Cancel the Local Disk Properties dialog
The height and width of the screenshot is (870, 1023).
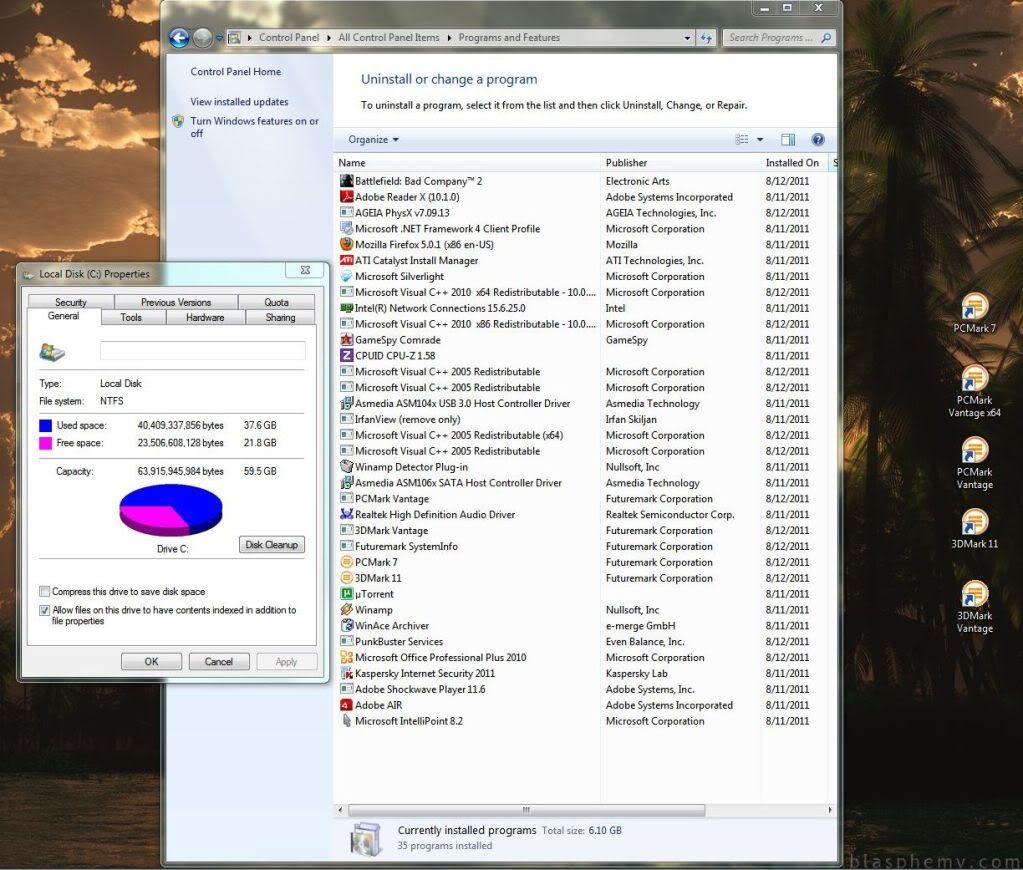coord(219,661)
